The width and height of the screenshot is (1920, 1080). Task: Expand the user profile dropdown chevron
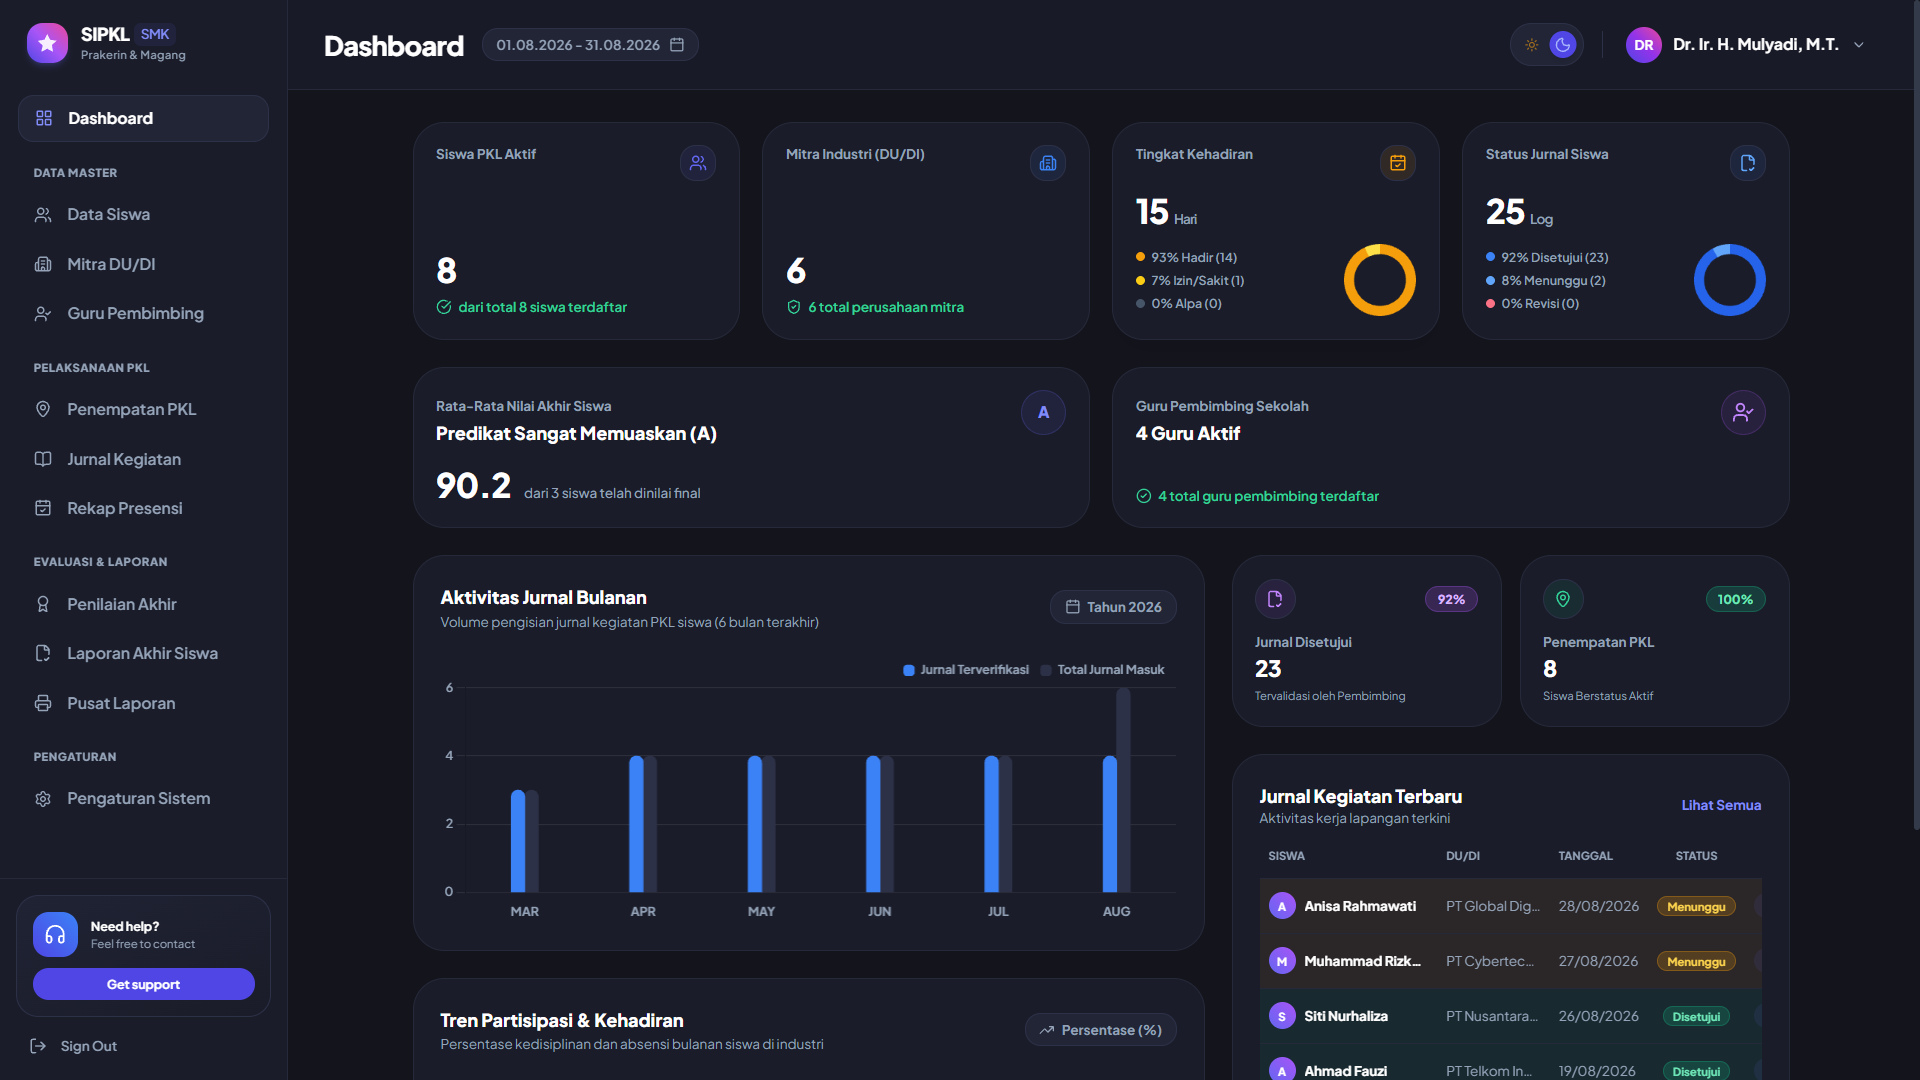(x=1859, y=45)
